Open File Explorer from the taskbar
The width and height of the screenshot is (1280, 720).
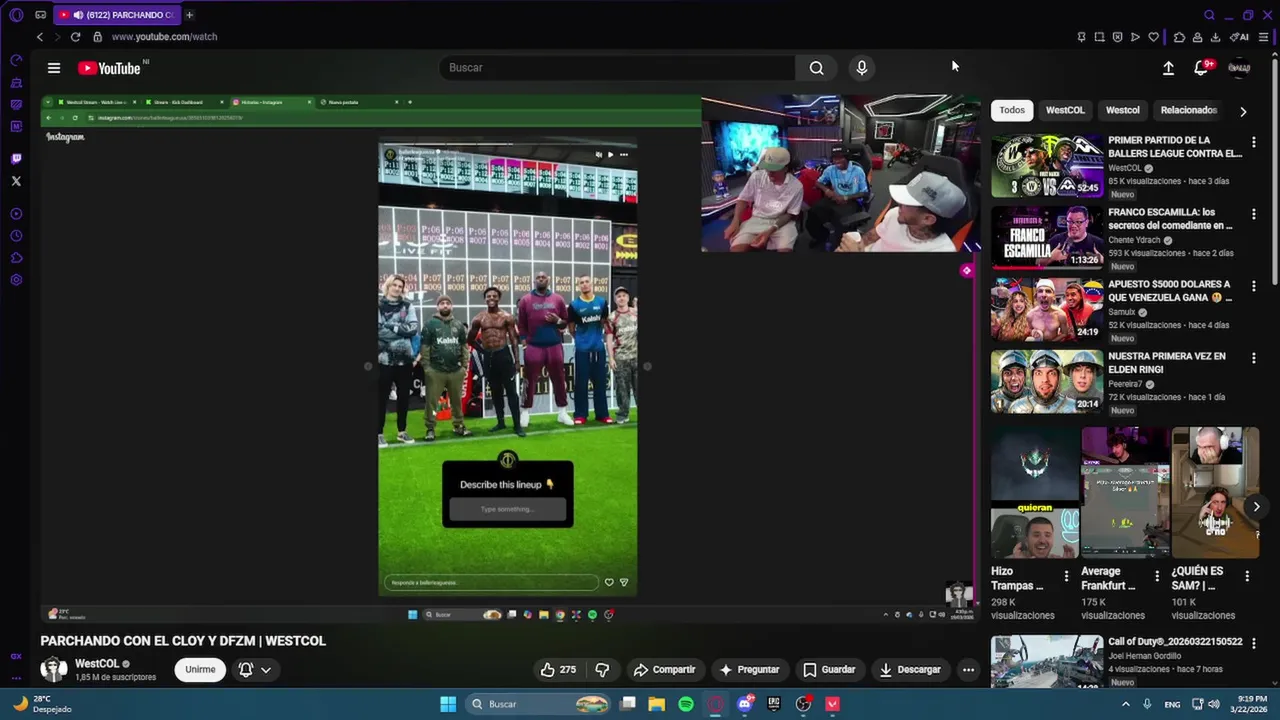[x=656, y=704]
